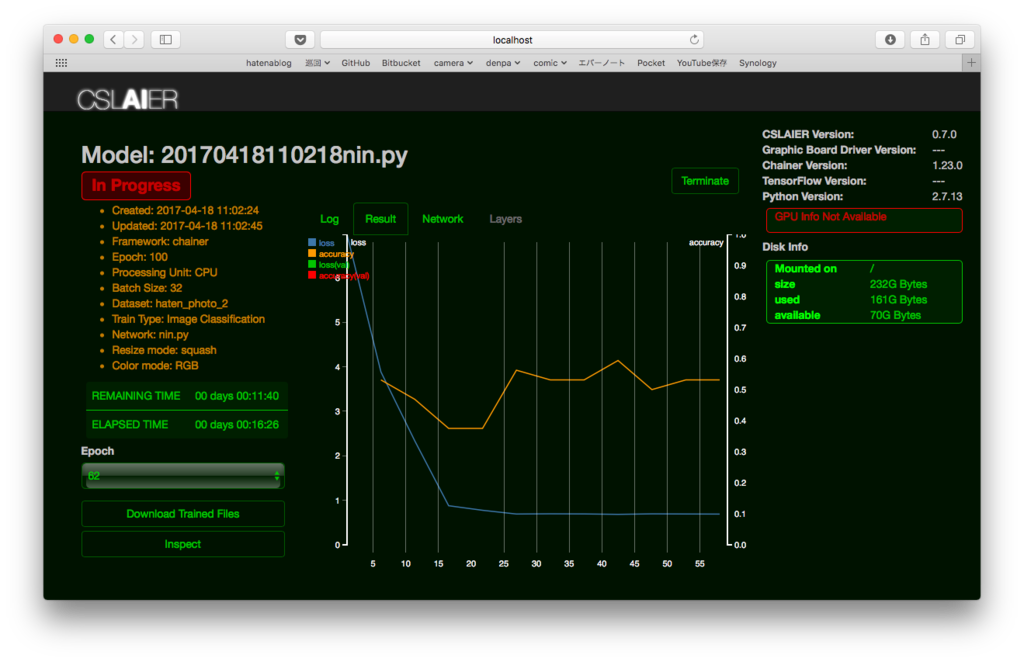Open the Share icon in Safari
The image size is (1024, 662).
925,40
